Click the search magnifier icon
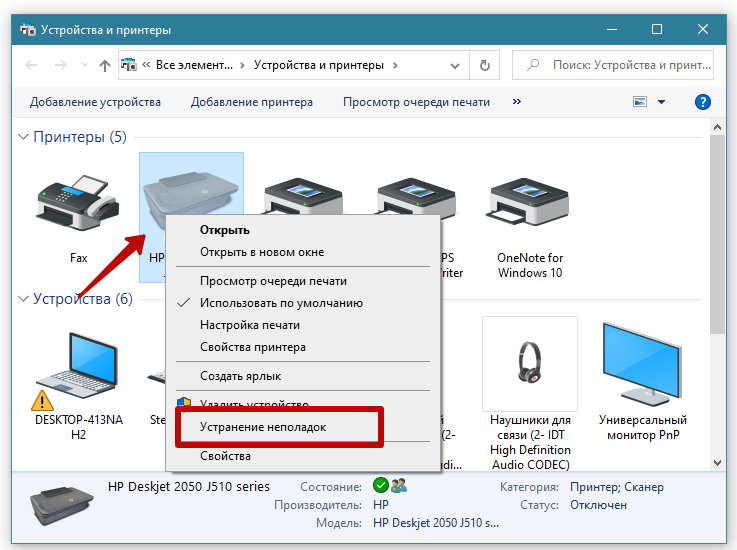This screenshot has height=550, width=737. pyautogui.click(x=533, y=65)
